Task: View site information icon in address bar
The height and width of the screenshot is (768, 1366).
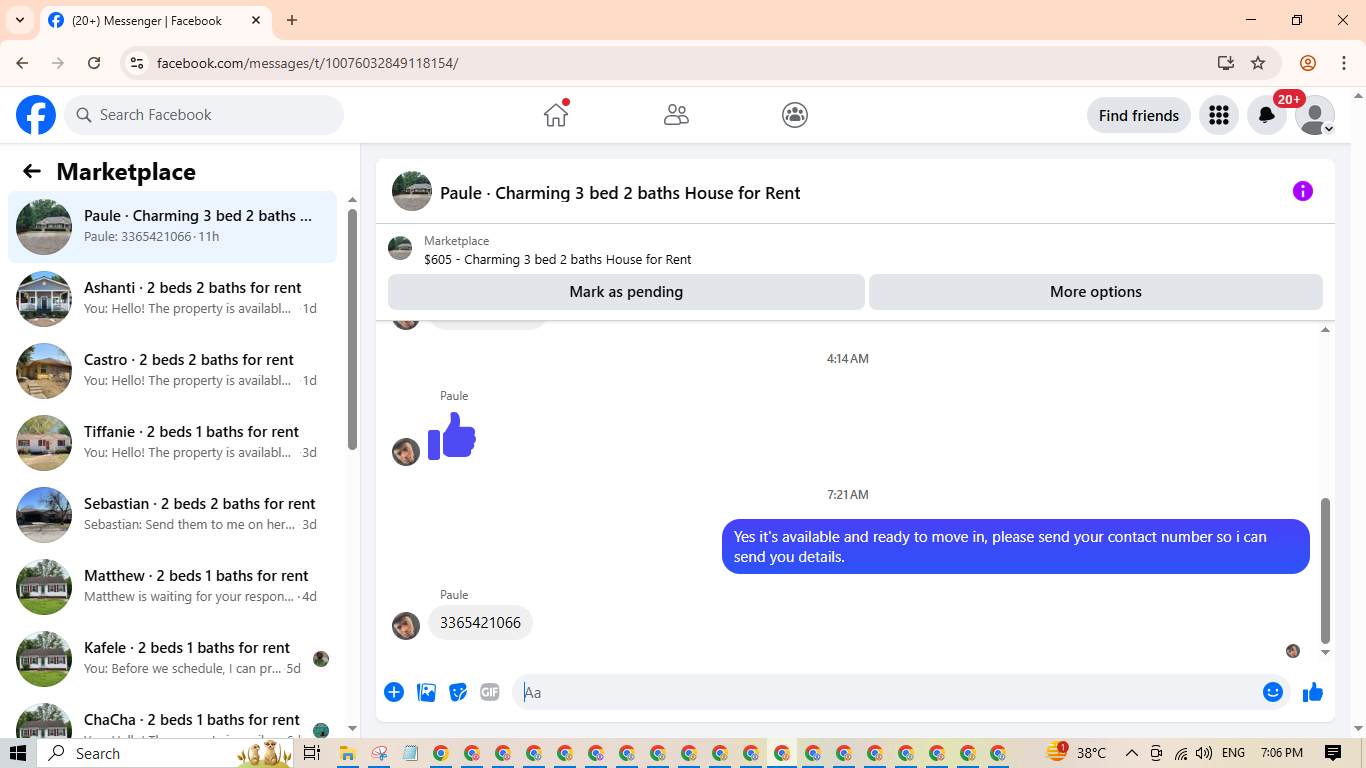Action: pos(137,63)
